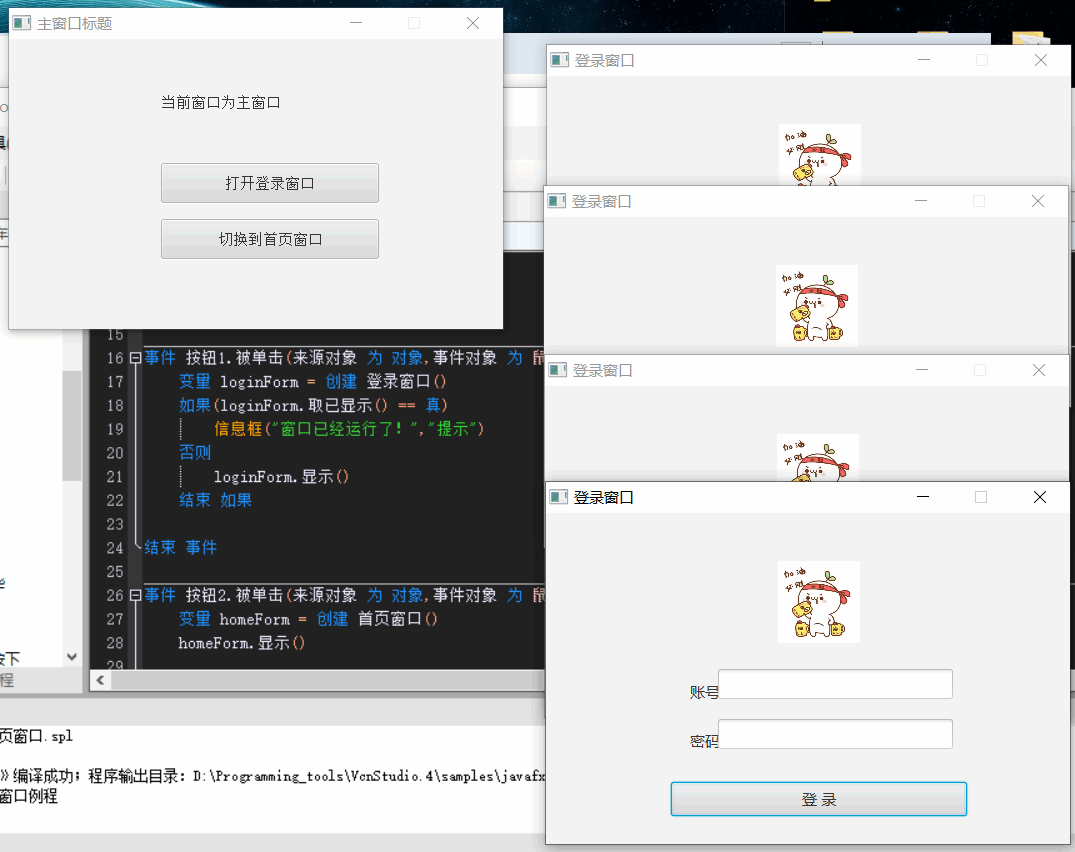Collapse the code fold at line 26
The image size is (1075, 852).
(x=135, y=596)
